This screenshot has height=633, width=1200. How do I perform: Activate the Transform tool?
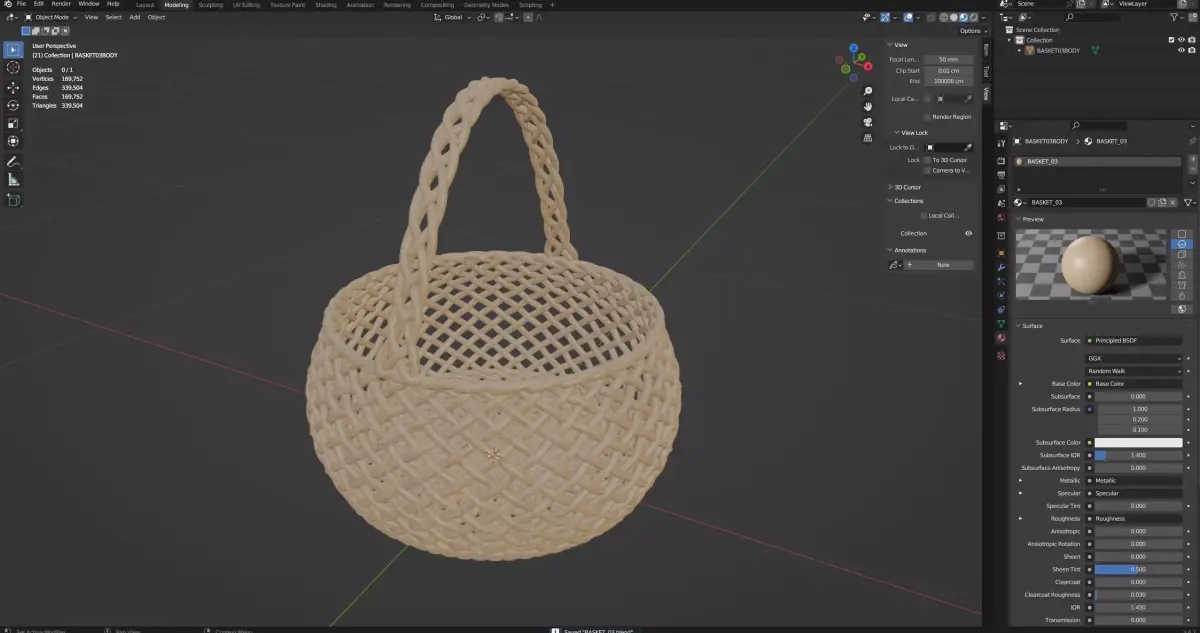pos(13,141)
